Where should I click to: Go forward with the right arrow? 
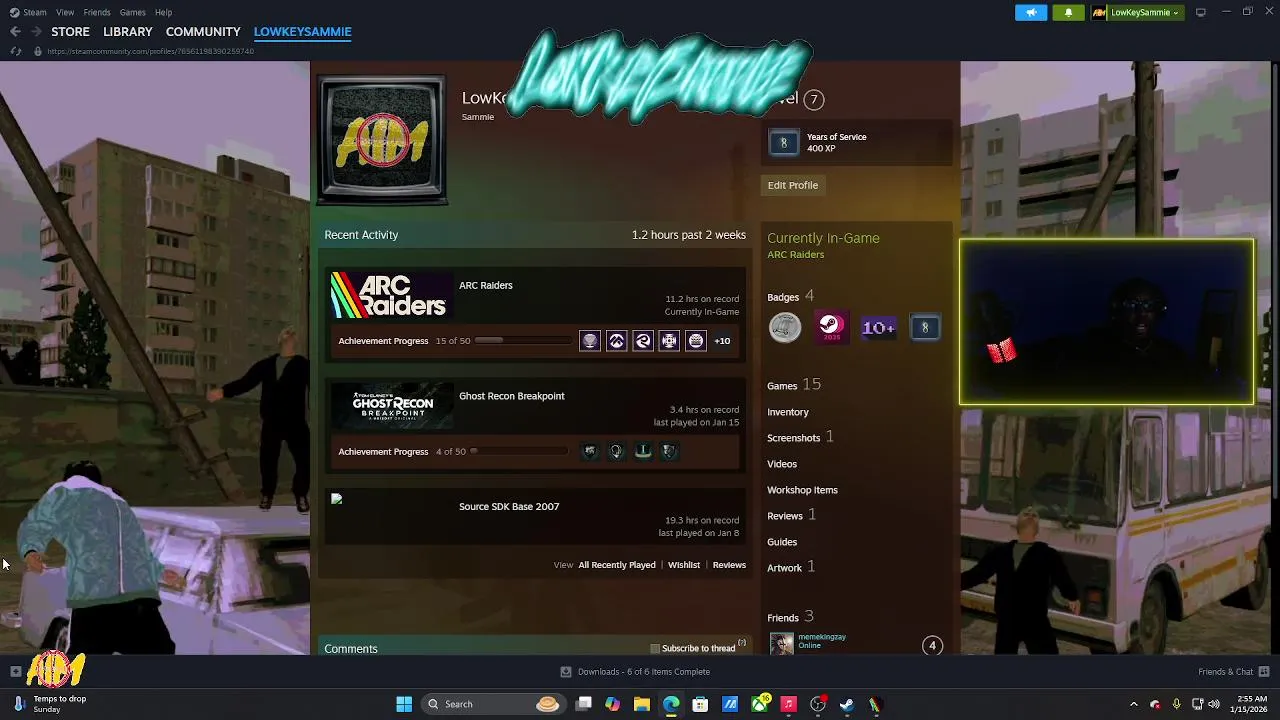(36, 32)
